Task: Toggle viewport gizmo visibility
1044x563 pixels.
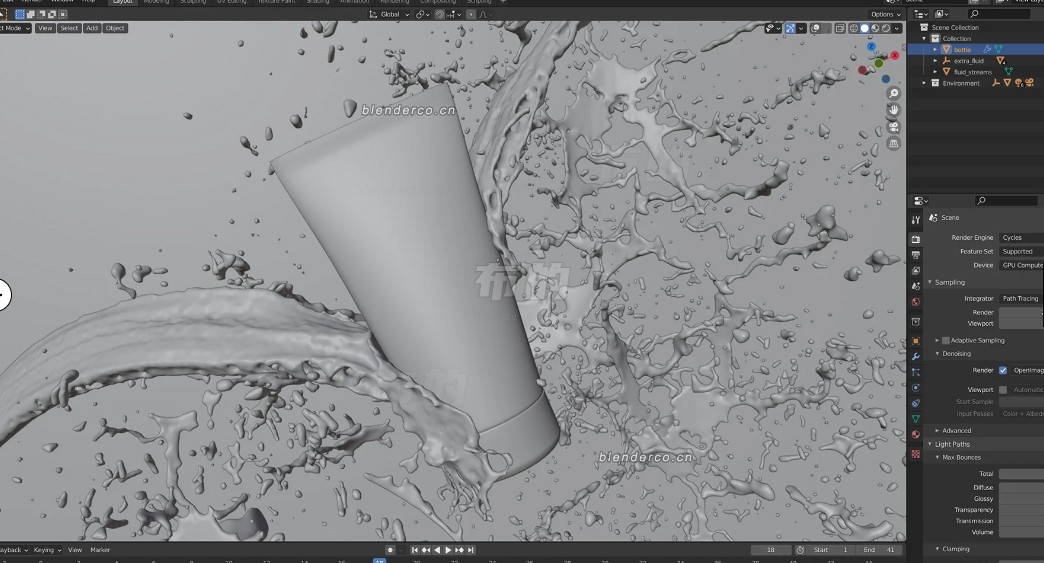Action: pos(790,29)
